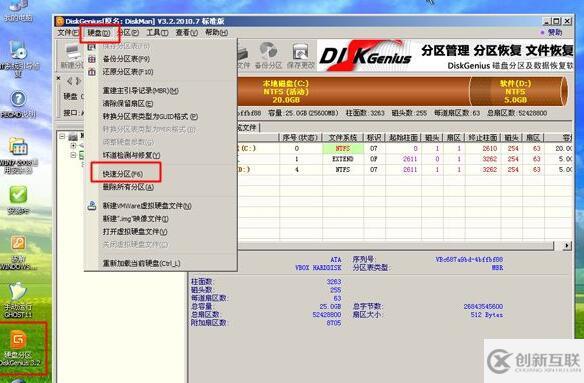The width and height of the screenshot is (584, 383).
Task: Open the 文件 menu in the menu bar
Action: (67, 33)
